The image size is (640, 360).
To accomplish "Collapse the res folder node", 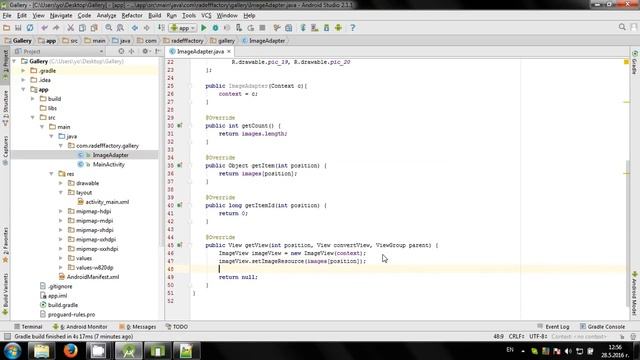I will (x=52, y=174).
